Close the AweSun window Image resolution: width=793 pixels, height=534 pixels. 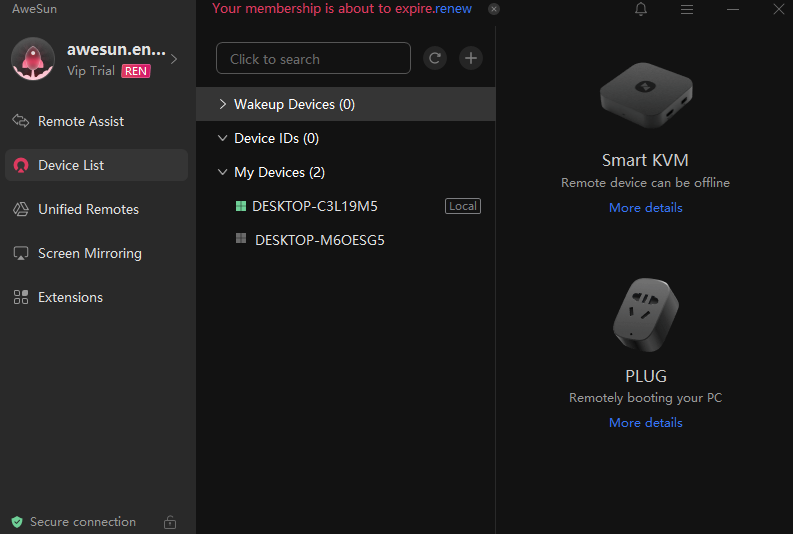click(779, 9)
